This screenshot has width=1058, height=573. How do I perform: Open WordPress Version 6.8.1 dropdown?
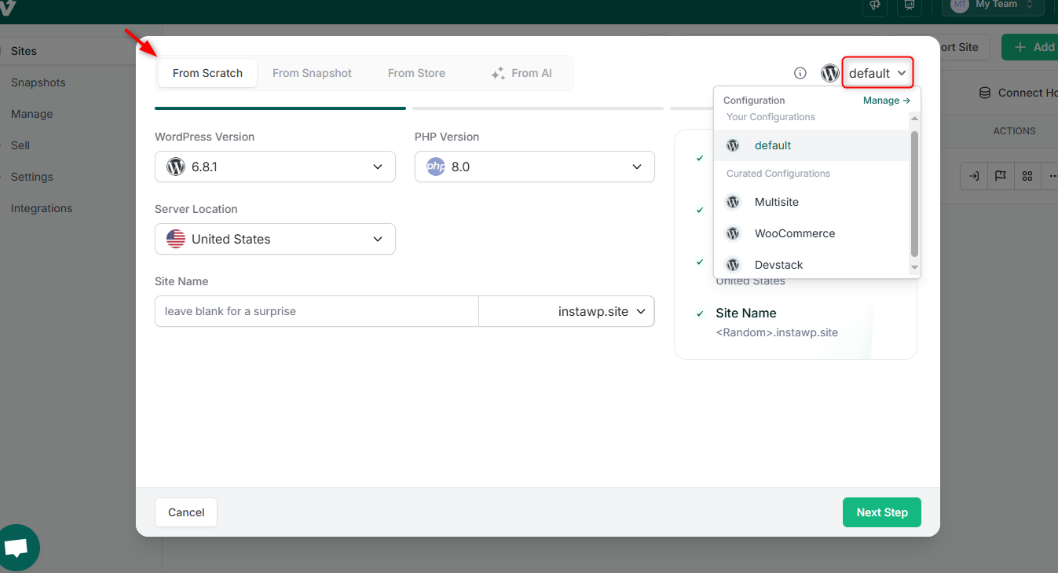tap(275, 167)
